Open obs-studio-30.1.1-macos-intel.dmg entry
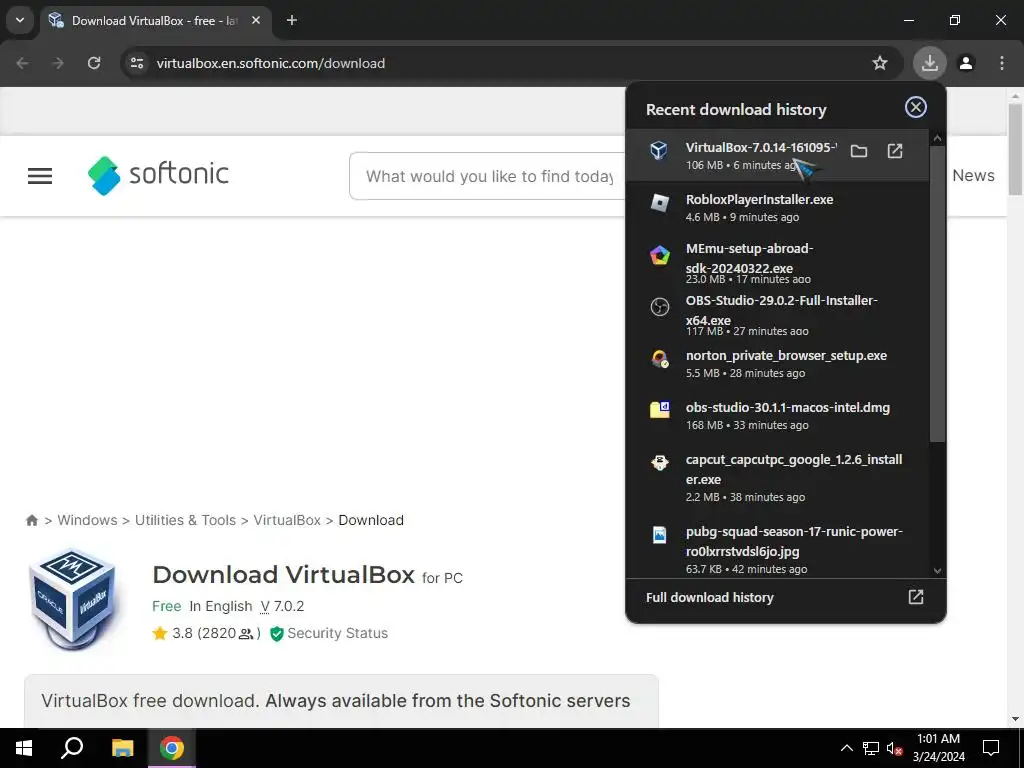The width and height of the screenshot is (1024, 768). (776, 415)
